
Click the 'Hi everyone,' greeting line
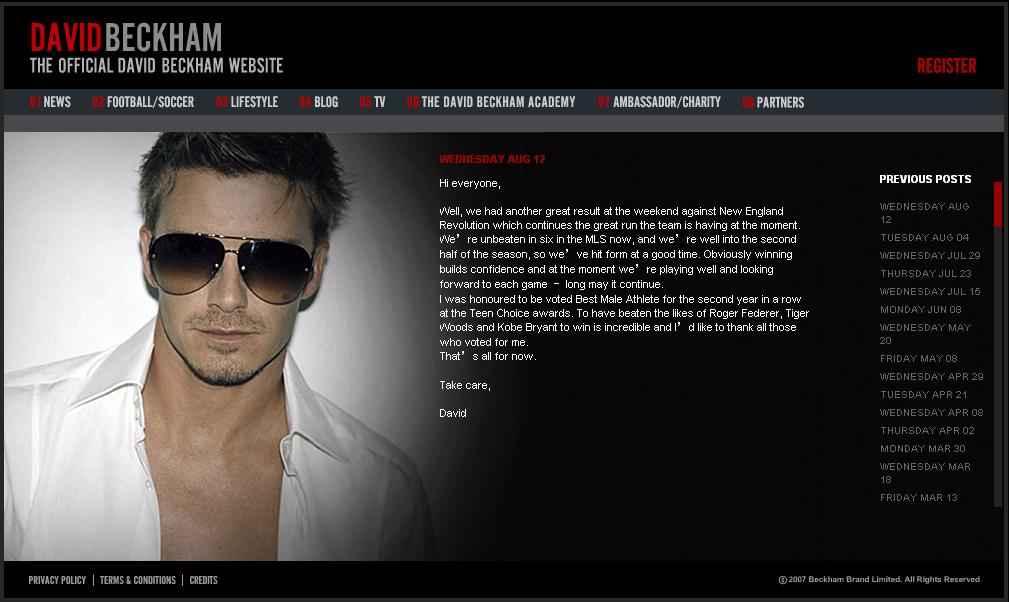[470, 183]
